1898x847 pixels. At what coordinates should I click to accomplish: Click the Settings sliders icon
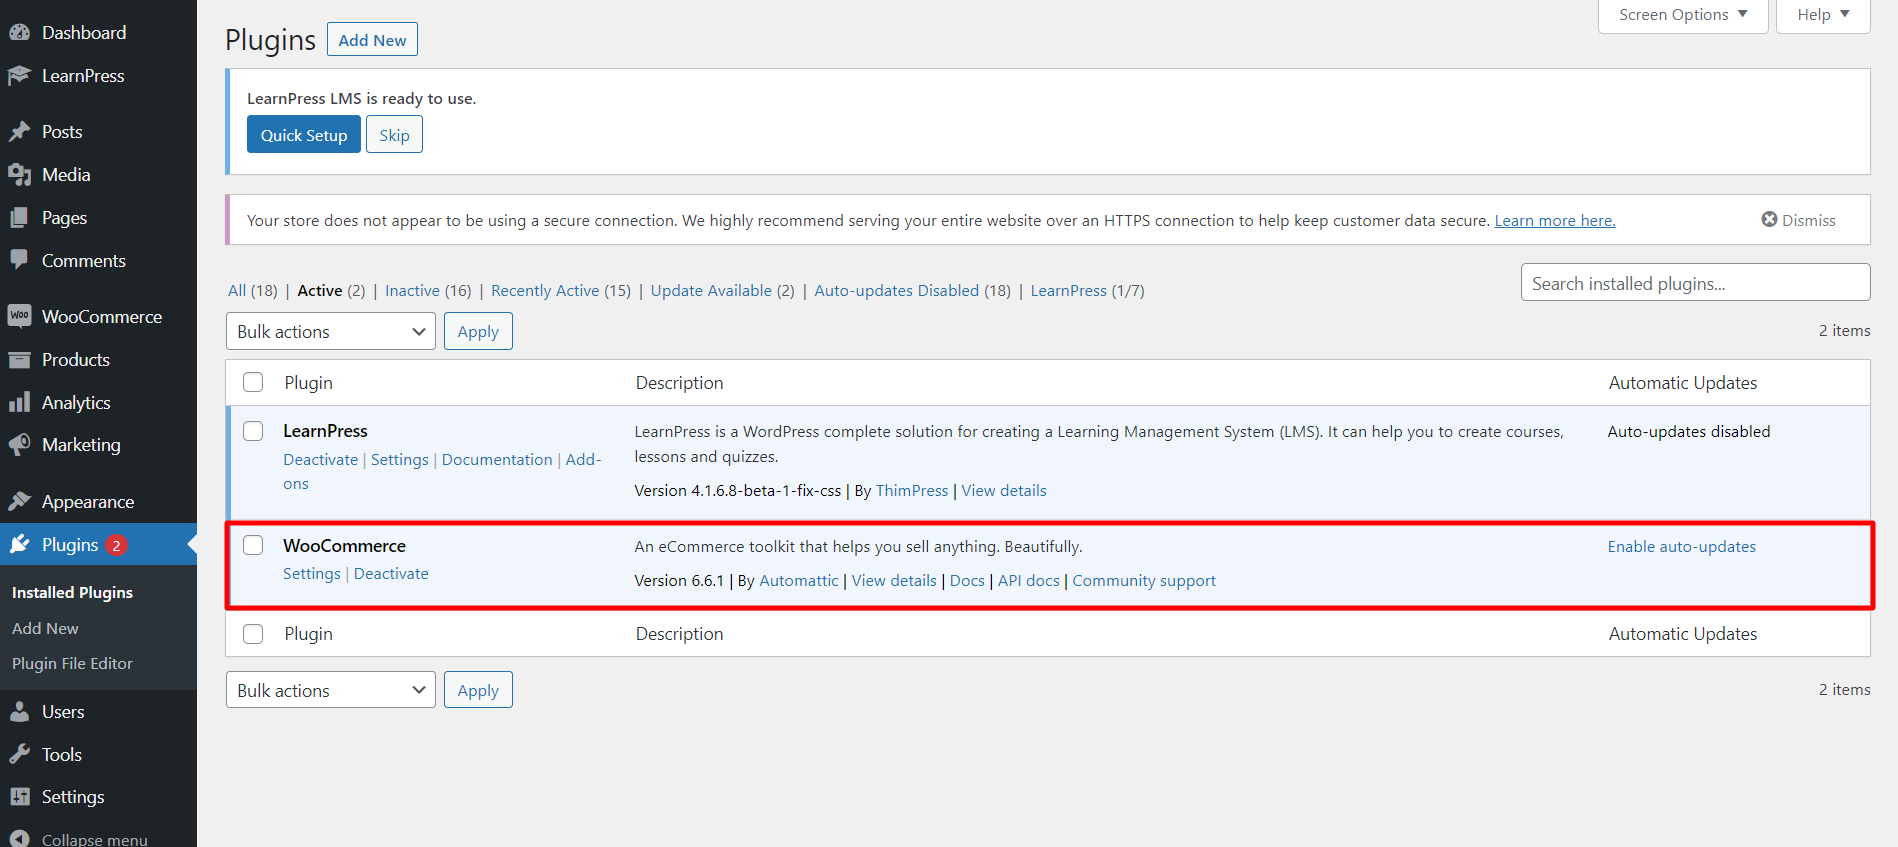pos(19,797)
